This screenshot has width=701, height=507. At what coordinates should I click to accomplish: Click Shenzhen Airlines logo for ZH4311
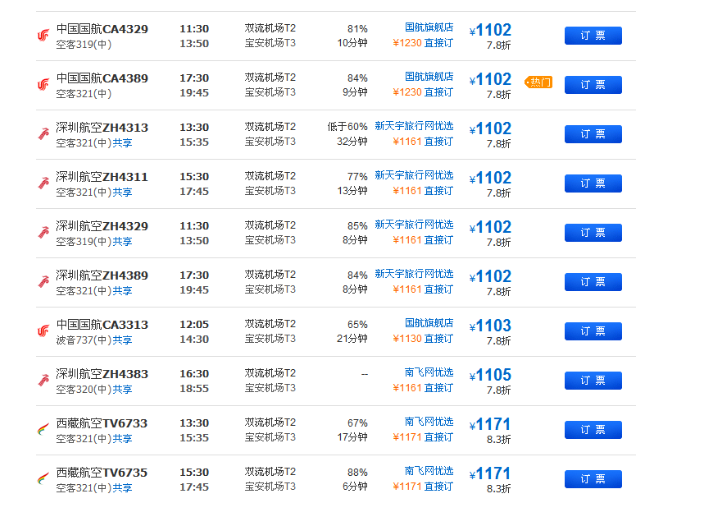pyautogui.click(x=43, y=183)
